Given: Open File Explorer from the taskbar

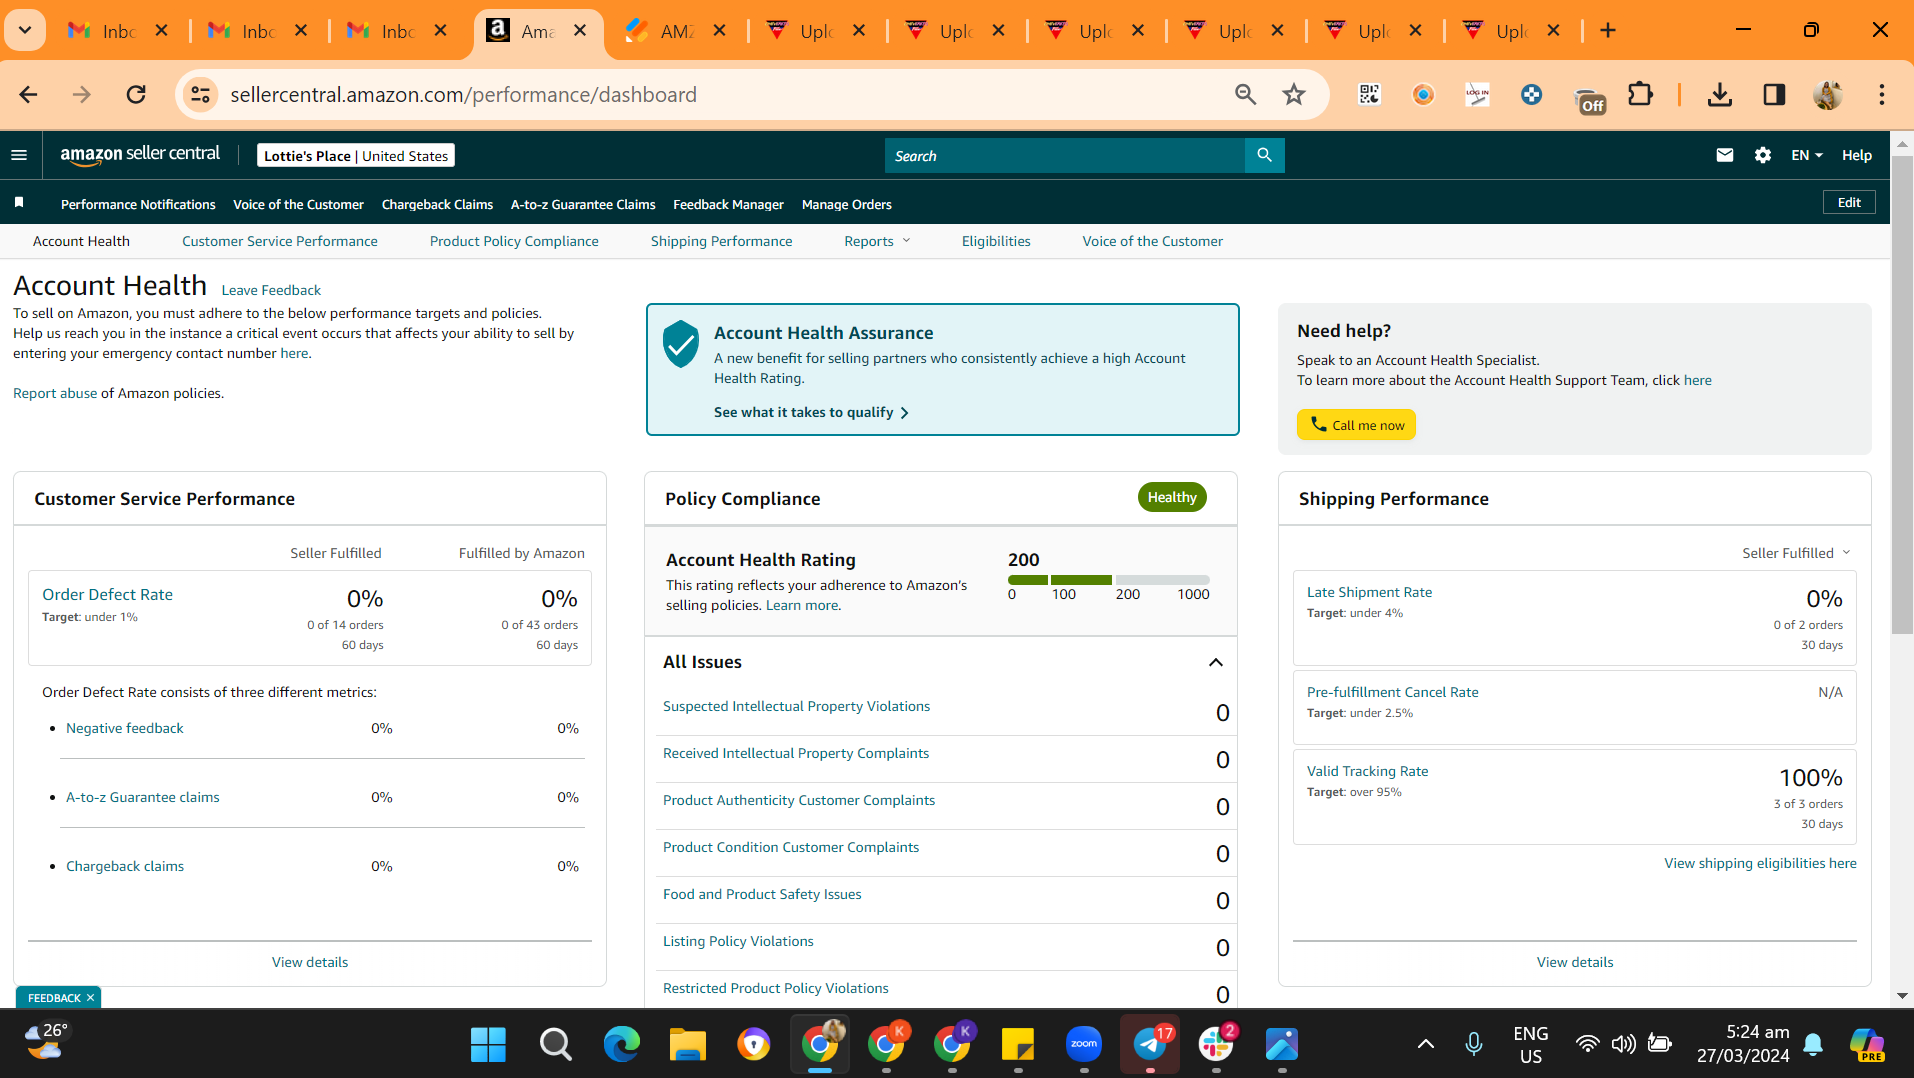Looking at the screenshot, I should coord(687,1045).
